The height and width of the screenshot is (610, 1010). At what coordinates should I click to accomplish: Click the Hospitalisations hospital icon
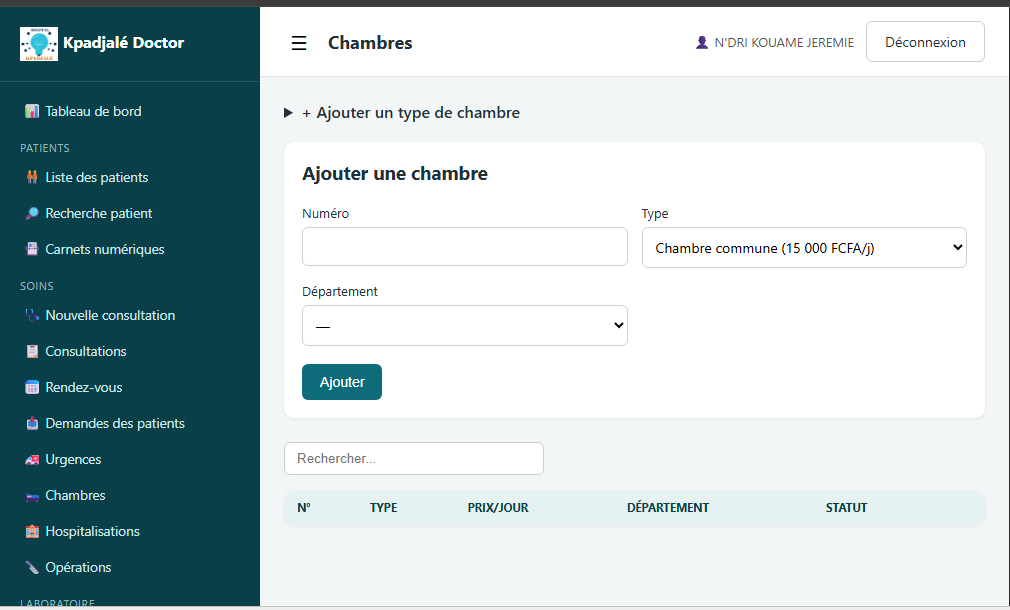point(32,531)
